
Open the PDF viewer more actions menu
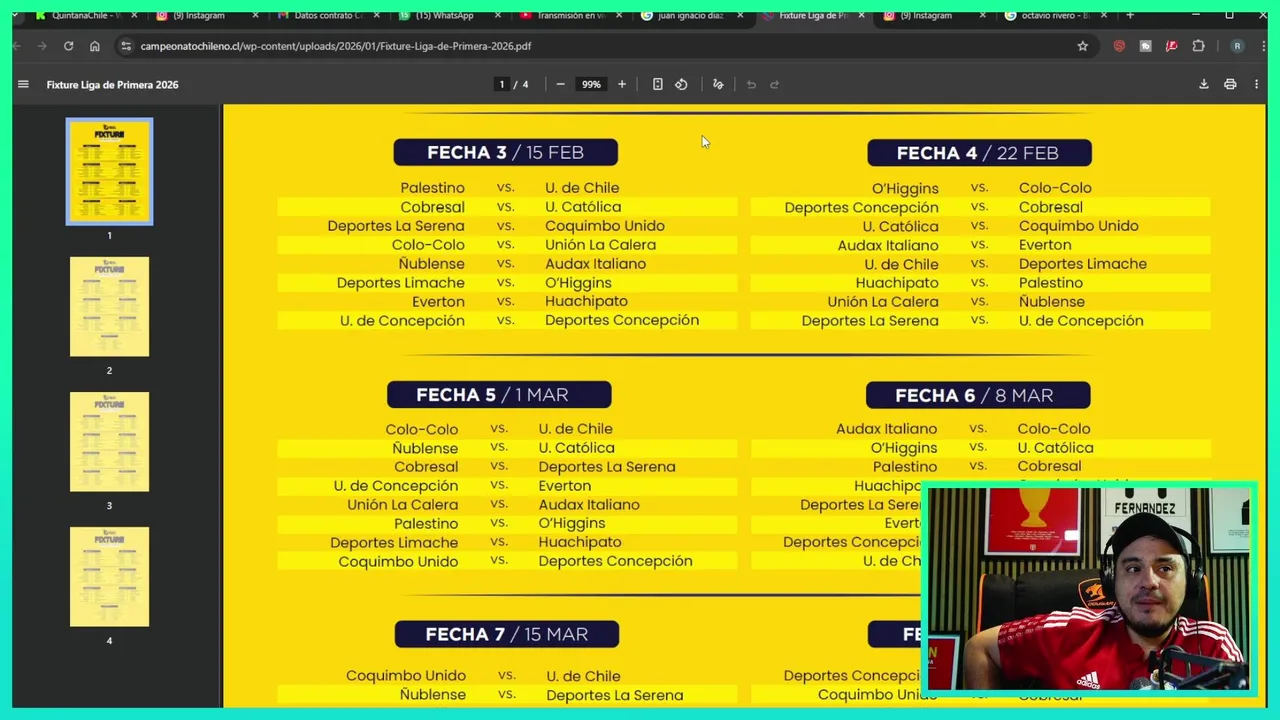click(x=1256, y=84)
